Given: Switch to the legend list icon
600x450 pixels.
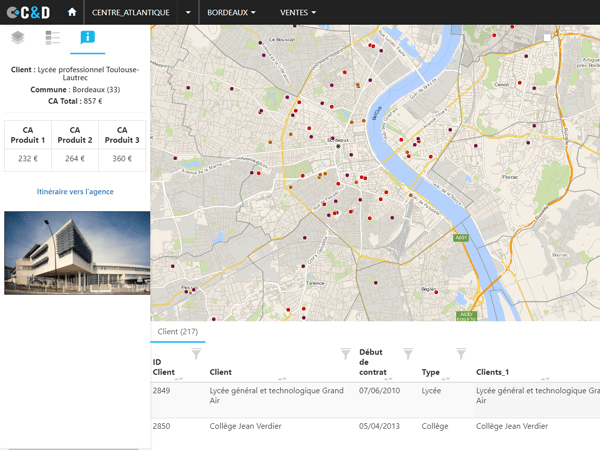Looking at the screenshot, I should 52,38.
